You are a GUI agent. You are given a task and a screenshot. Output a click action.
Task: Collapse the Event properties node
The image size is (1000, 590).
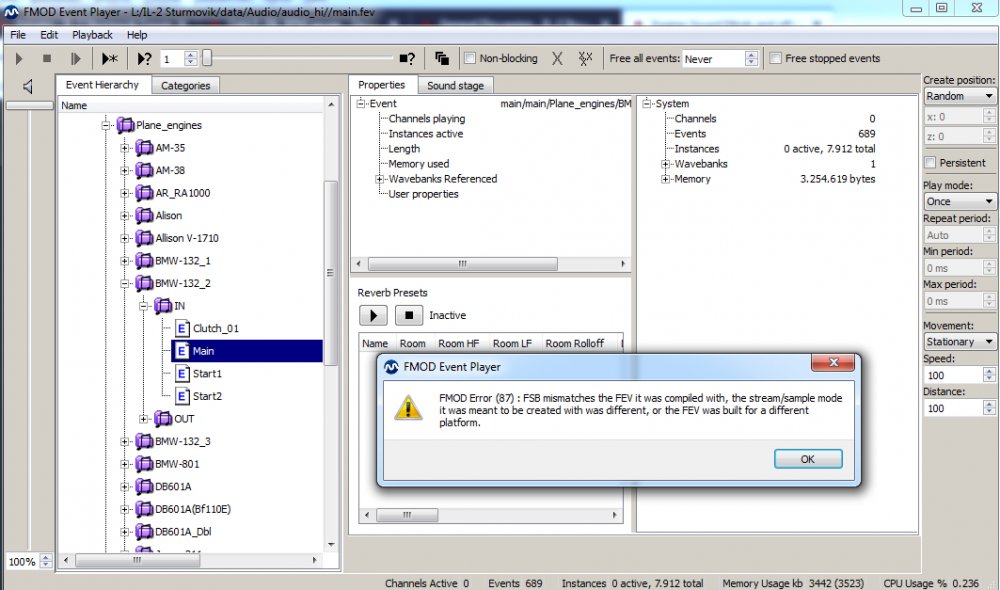point(361,103)
